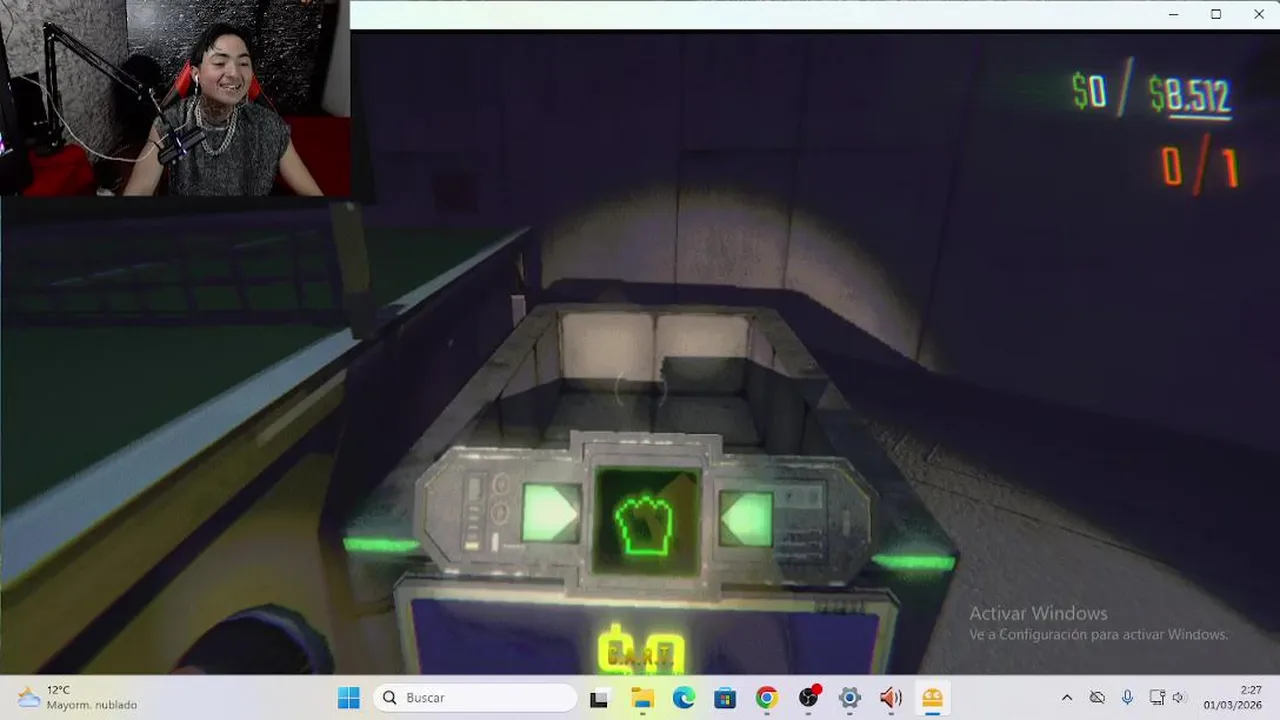This screenshot has height=720, width=1280.
Task: Show hidden system tray icons
Action: coord(1066,697)
